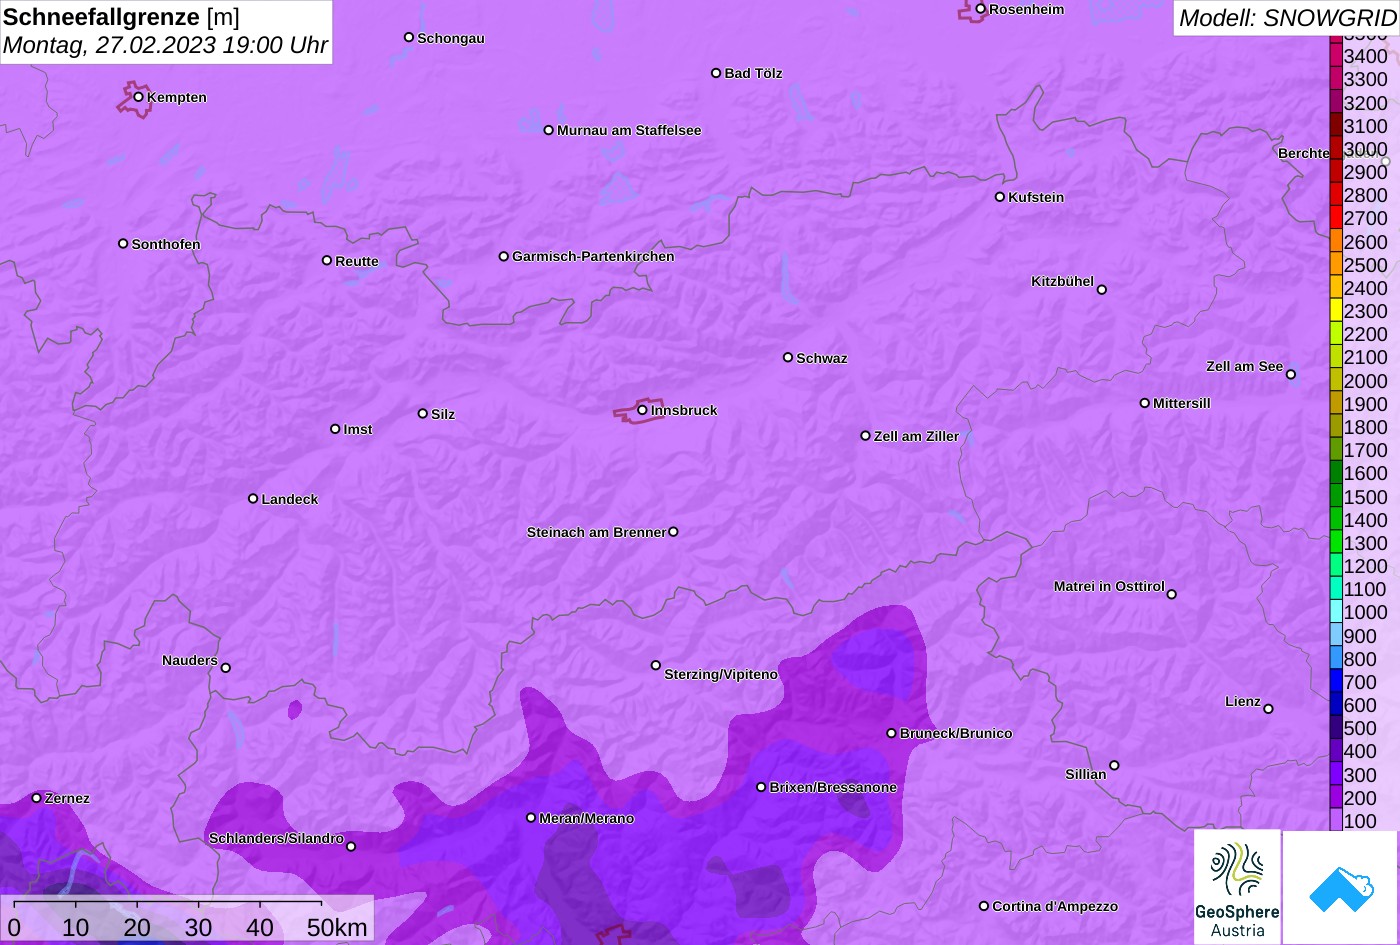This screenshot has height=945, width=1400.
Task: Click the Sterzing/Vipiteno label
Action: tap(721, 675)
